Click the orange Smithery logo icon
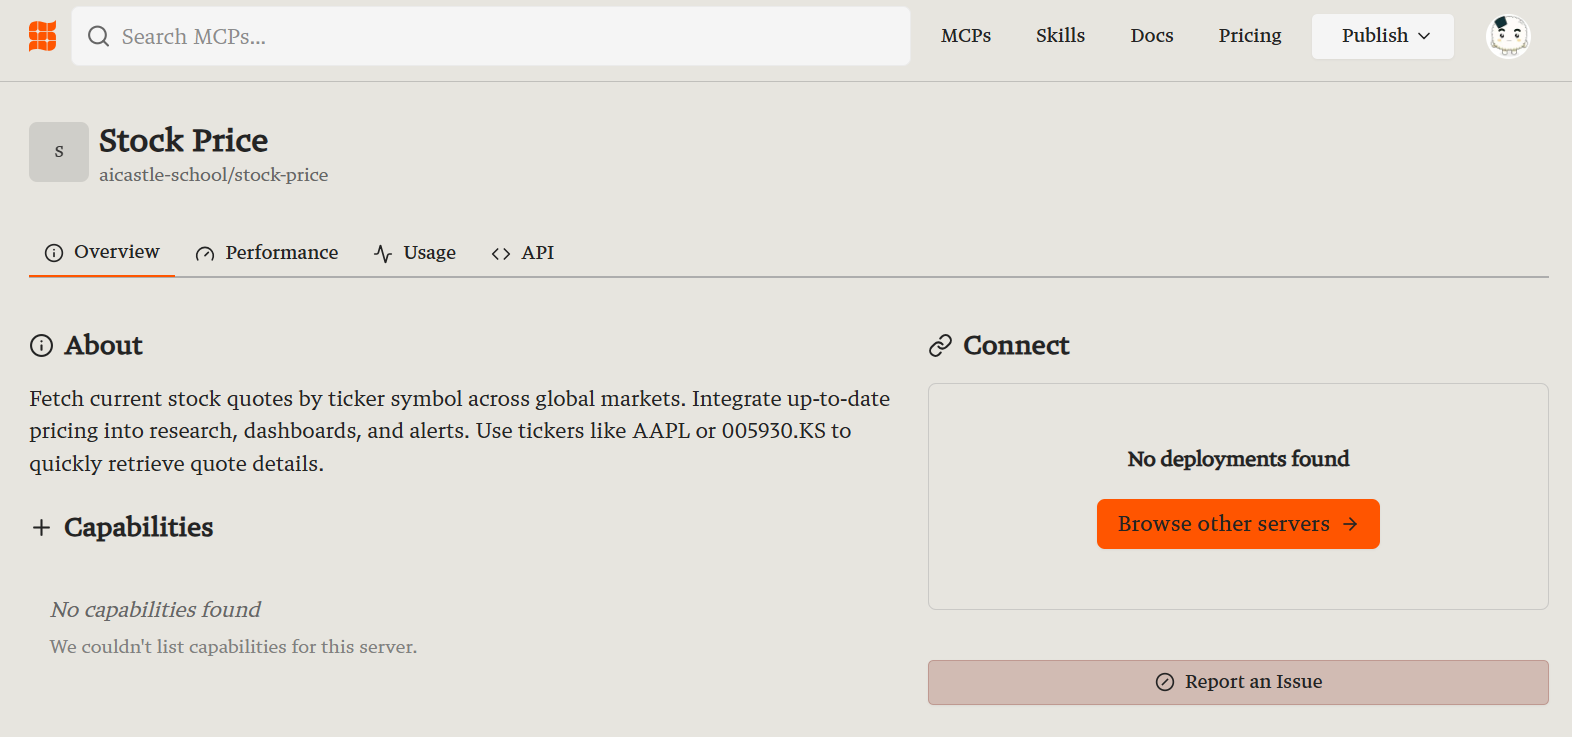1572x737 pixels. click(42, 36)
